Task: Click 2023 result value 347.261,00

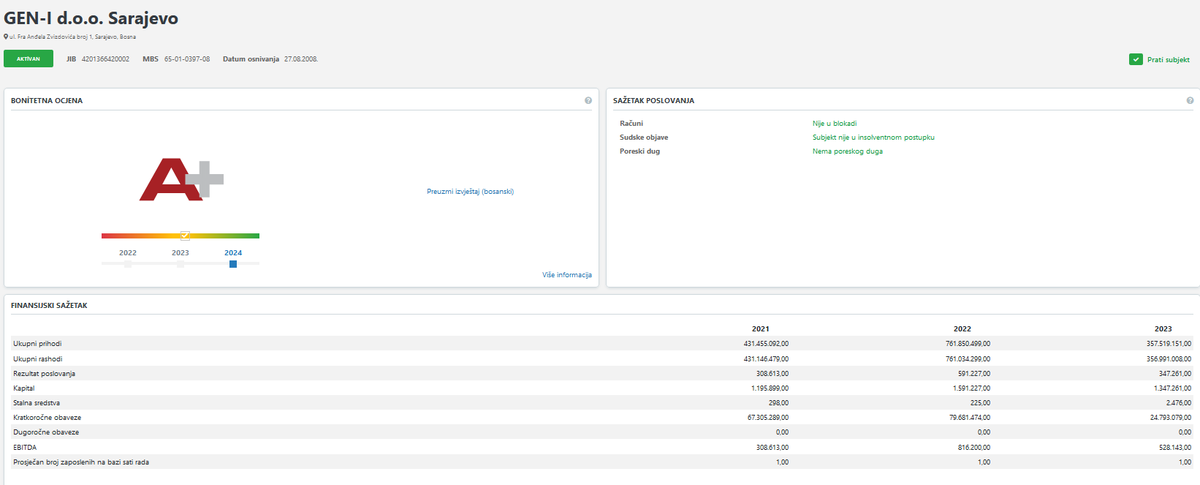Action: pyautogui.click(x=1175, y=373)
